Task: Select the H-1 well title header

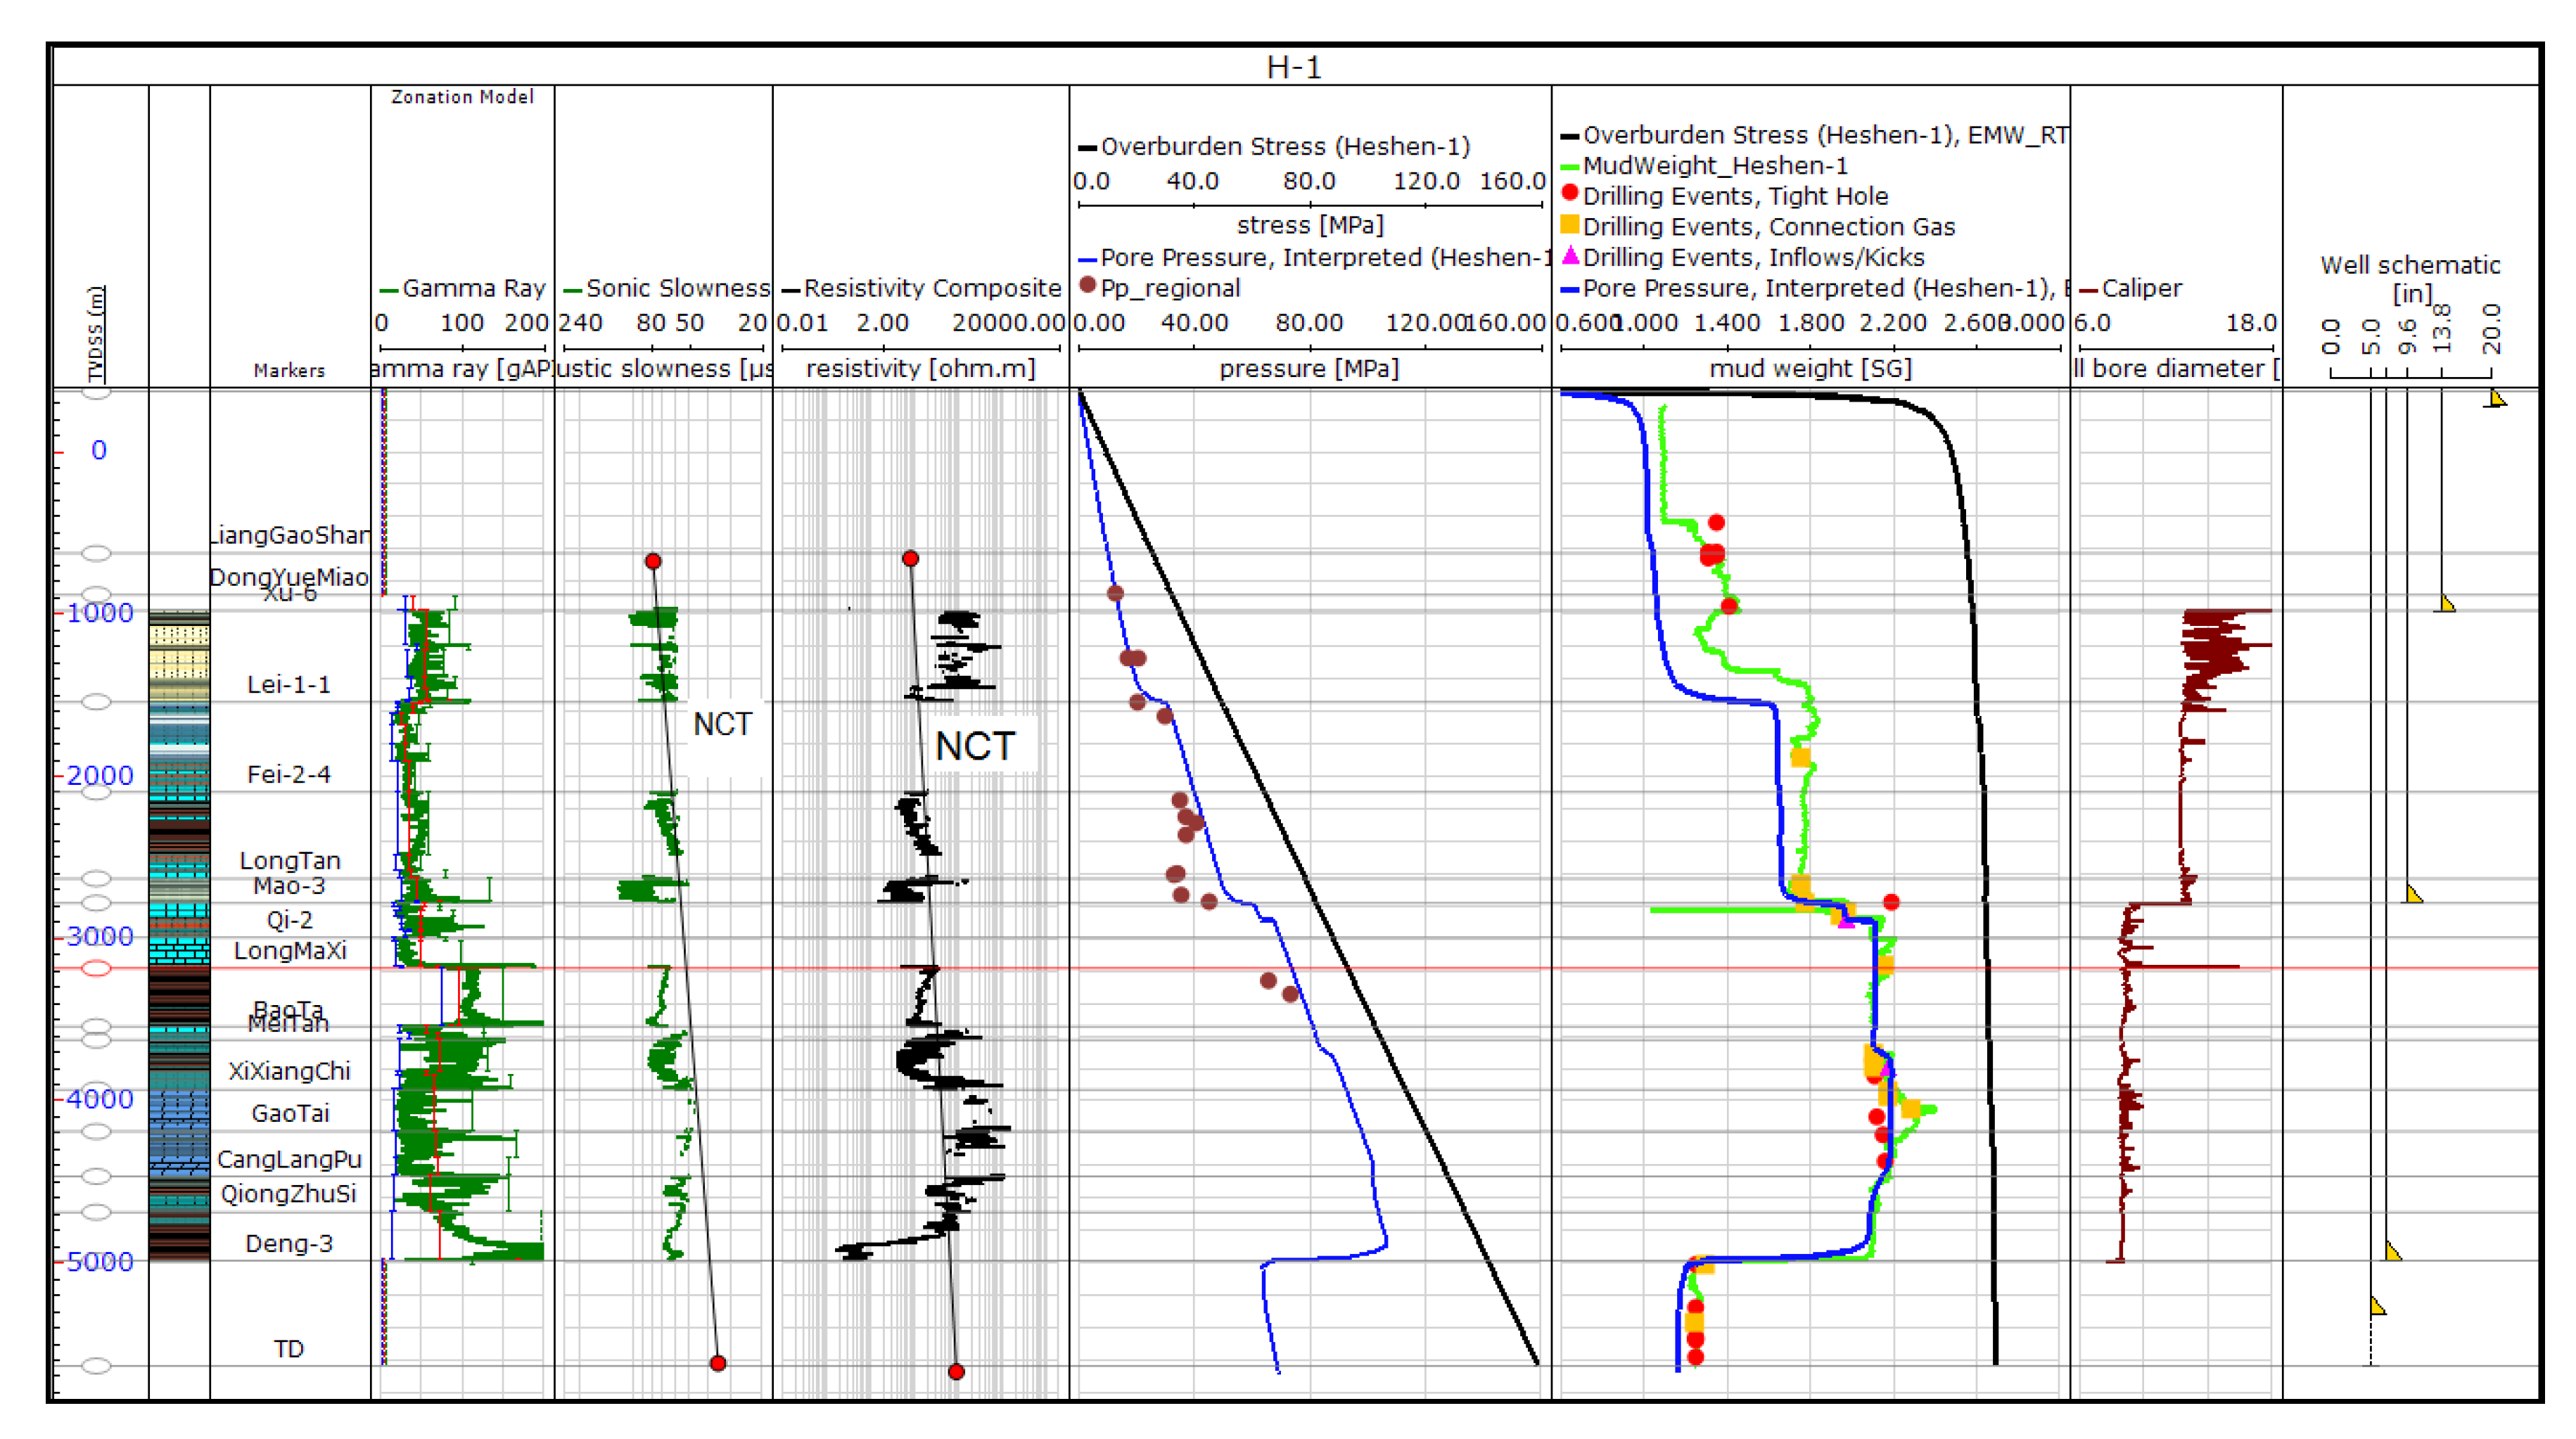Action: click(1294, 67)
